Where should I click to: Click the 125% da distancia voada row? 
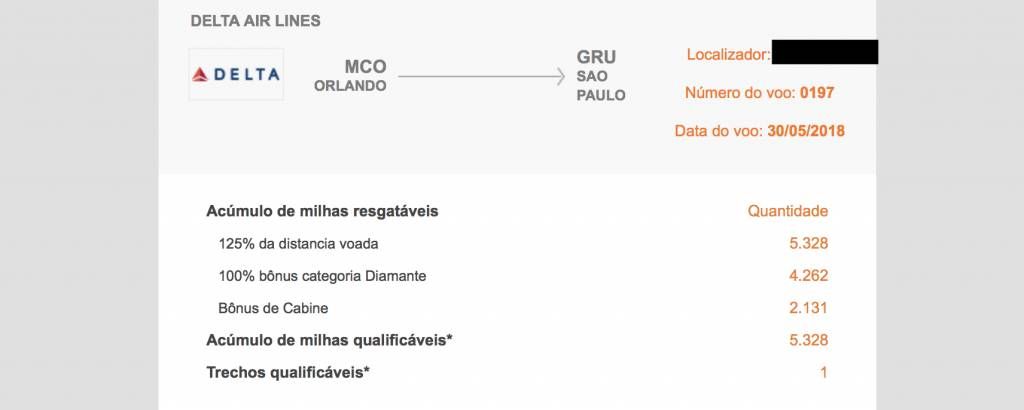(x=517, y=244)
